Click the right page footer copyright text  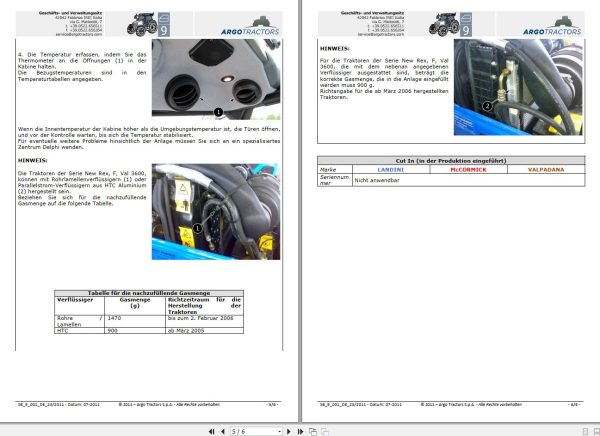[471, 404]
